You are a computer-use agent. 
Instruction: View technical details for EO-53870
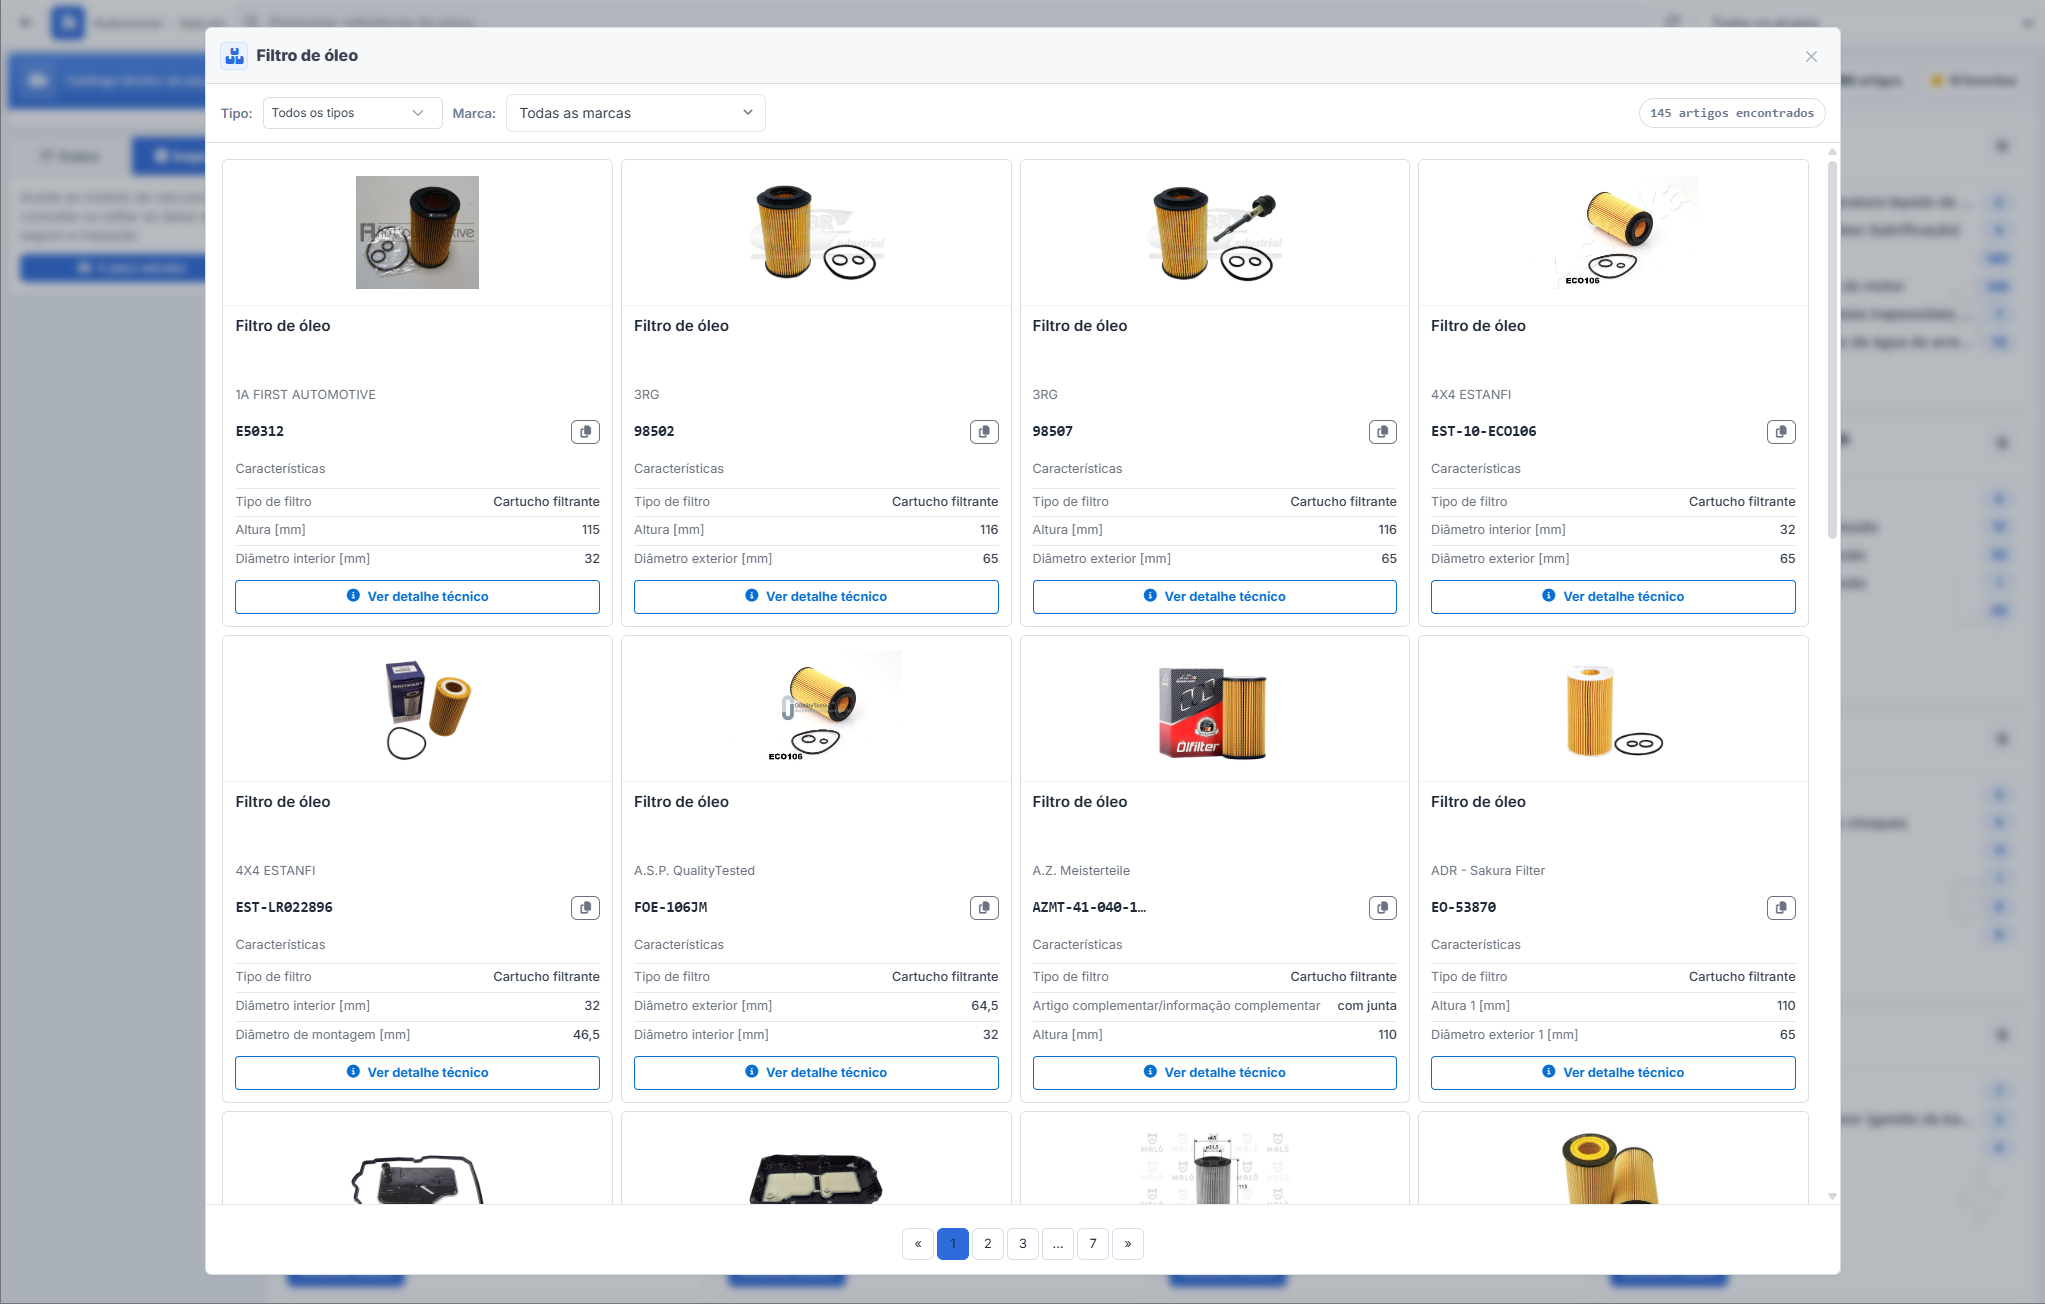point(1613,1073)
